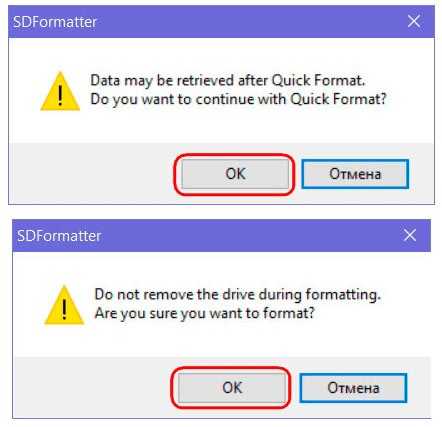Click the SDFormatter title of the upper dialog
The image size is (442, 427).
pyautogui.click(x=55, y=22)
